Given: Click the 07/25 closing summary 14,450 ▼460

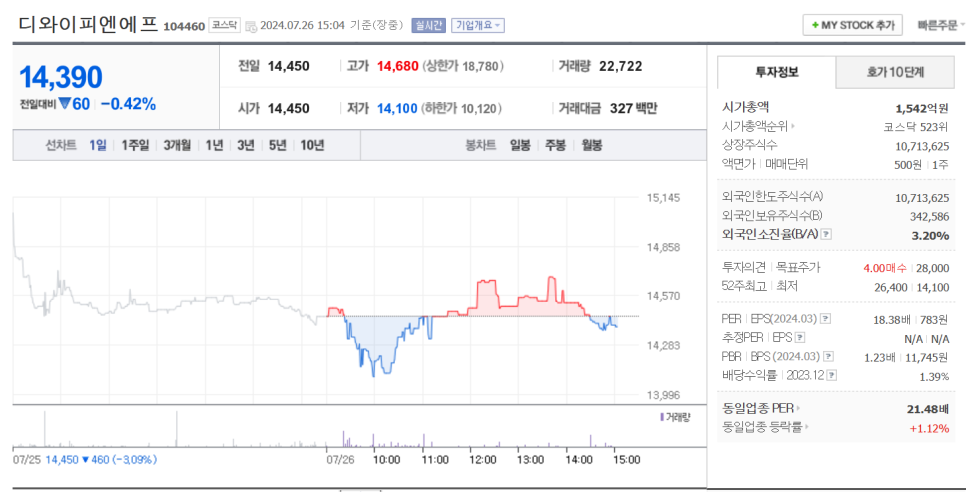Looking at the screenshot, I should point(78,459).
